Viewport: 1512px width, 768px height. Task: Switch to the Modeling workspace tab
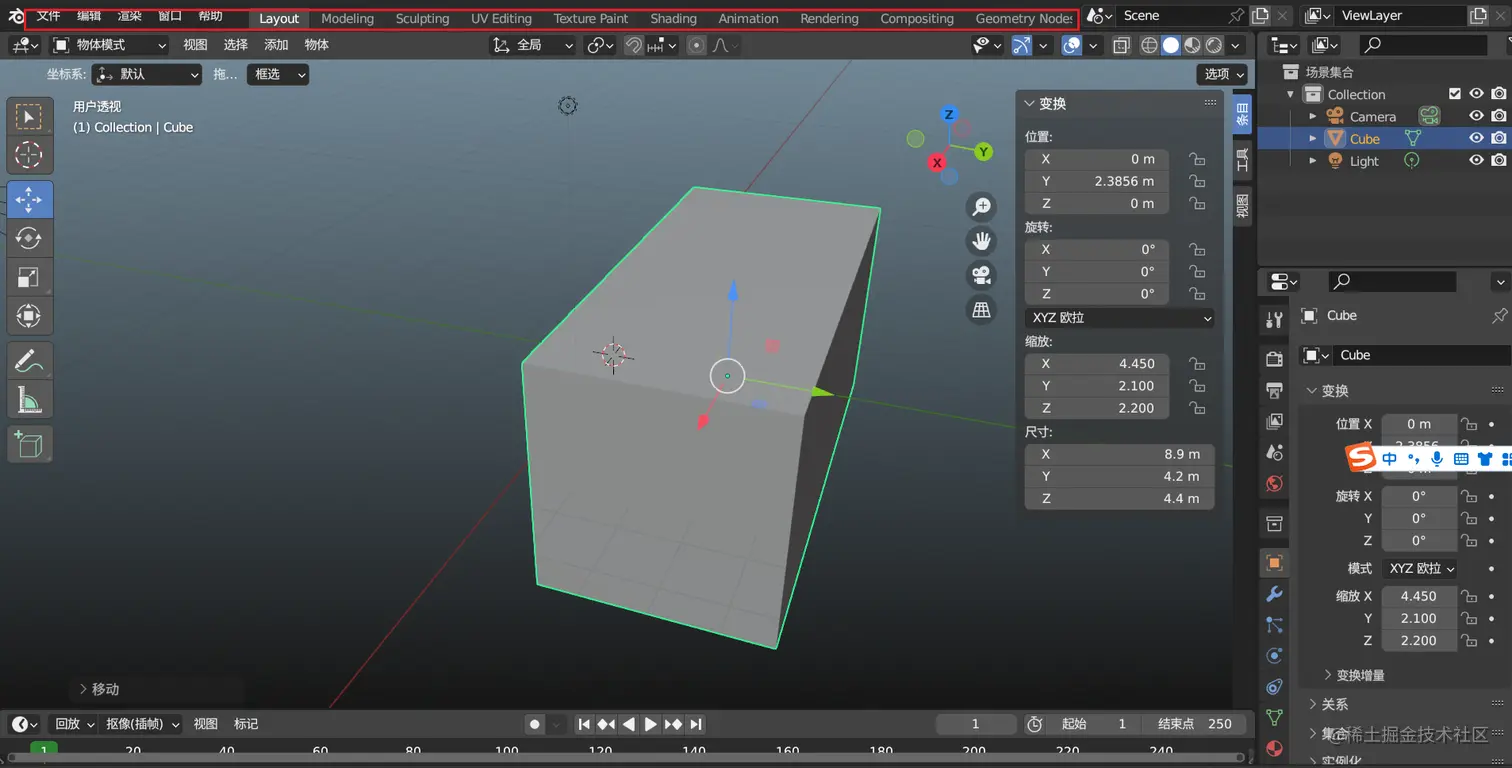pos(347,18)
